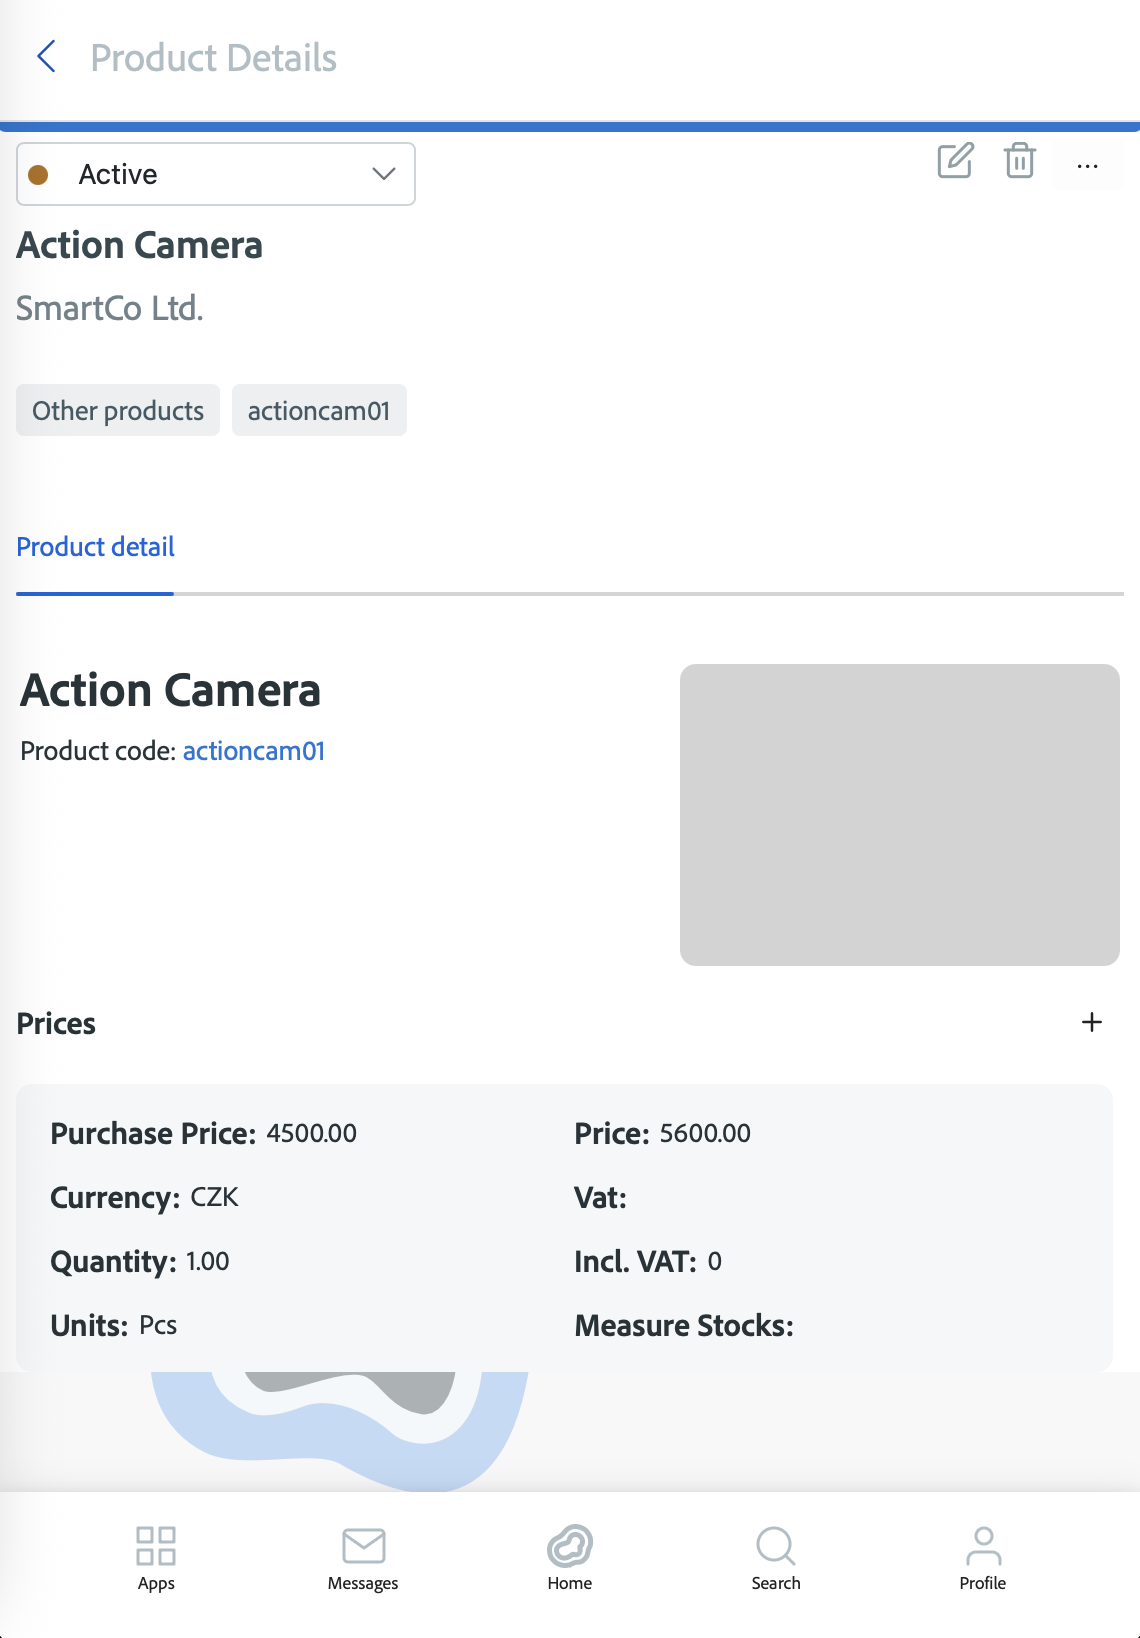The image size is (1140, 1638).
Task: Open the three-dot more options menu
Action: click(1087, 166)
